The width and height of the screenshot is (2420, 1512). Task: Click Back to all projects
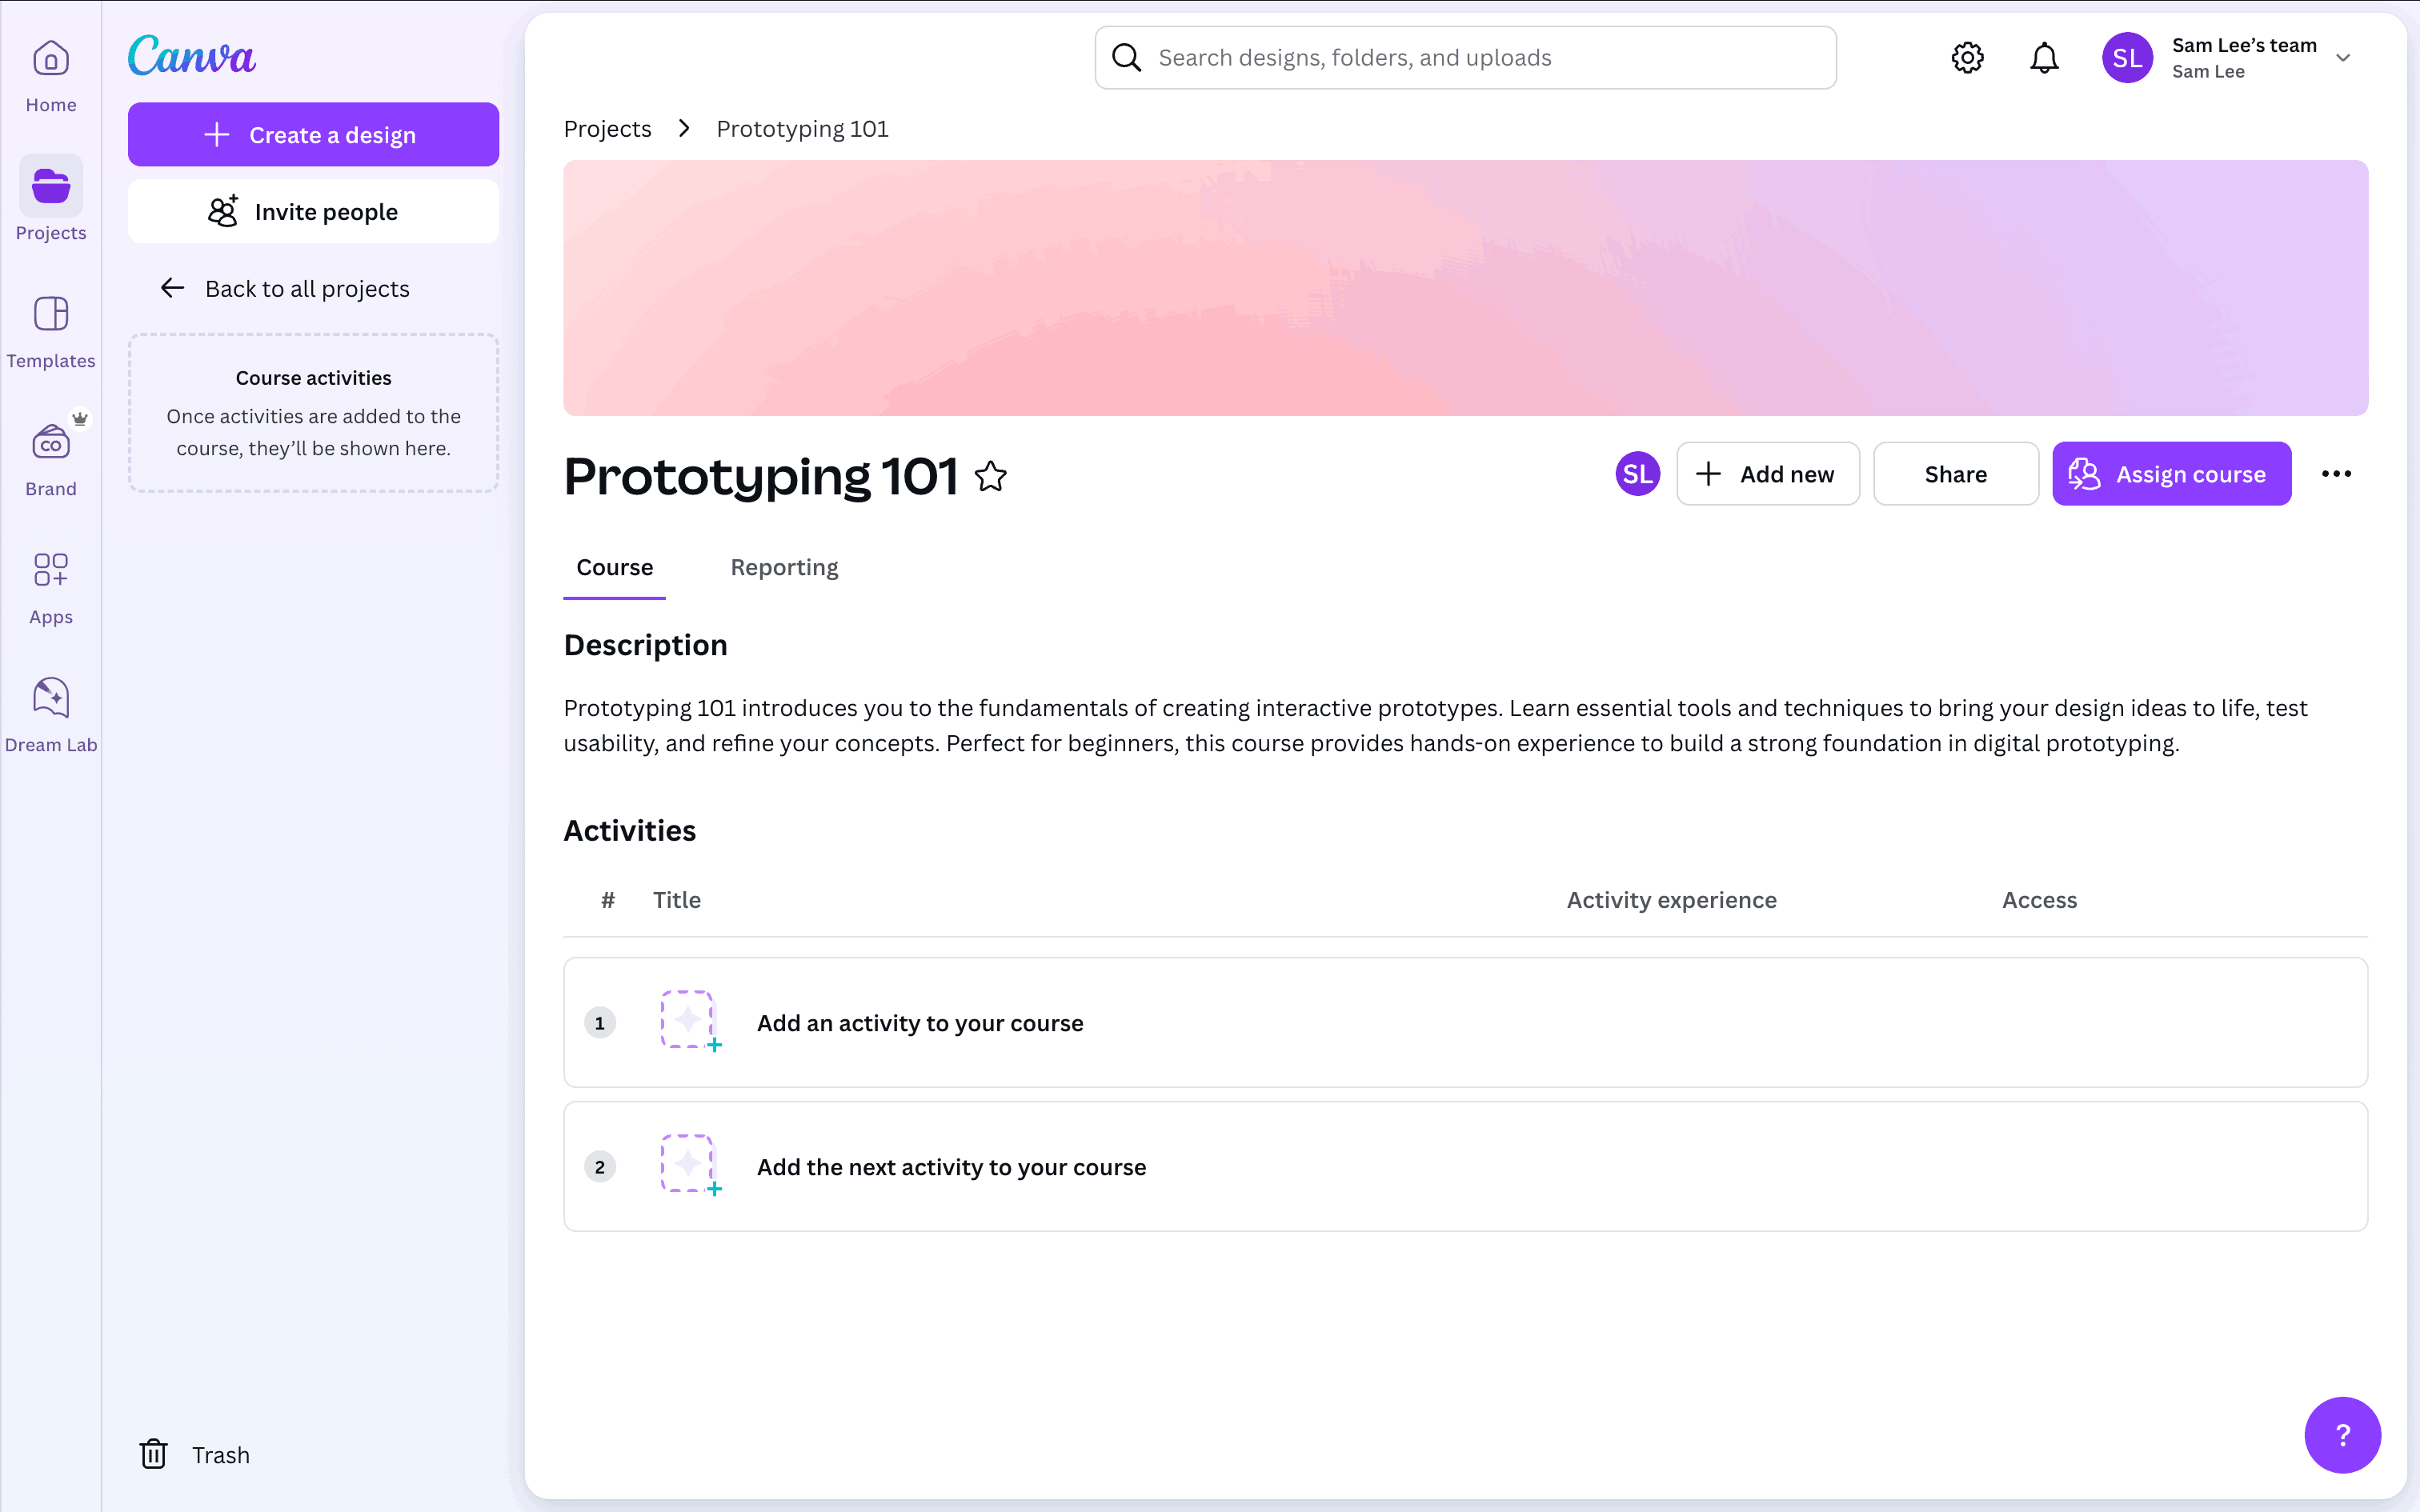click(286, 289)
